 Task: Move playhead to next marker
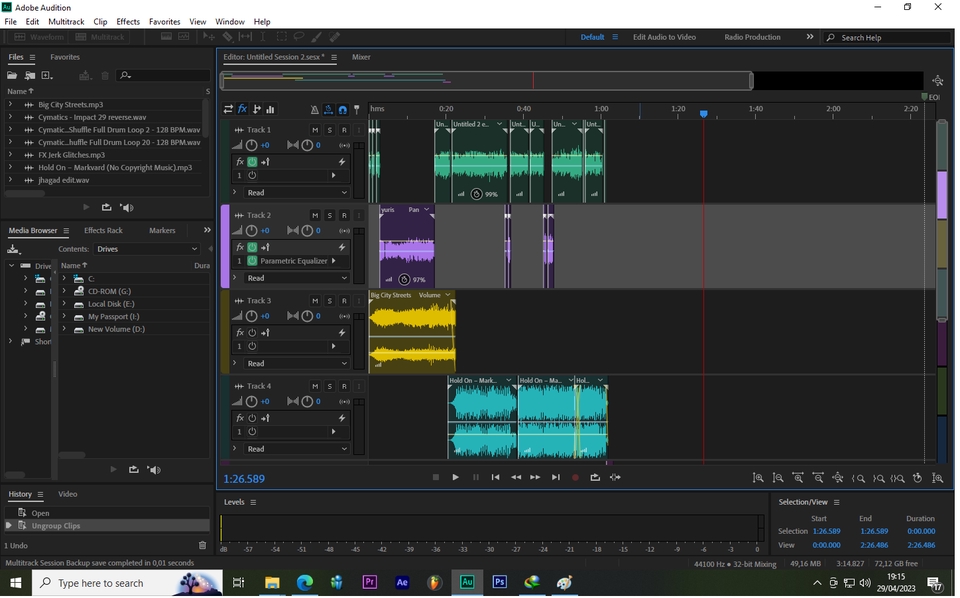point(555,477)
